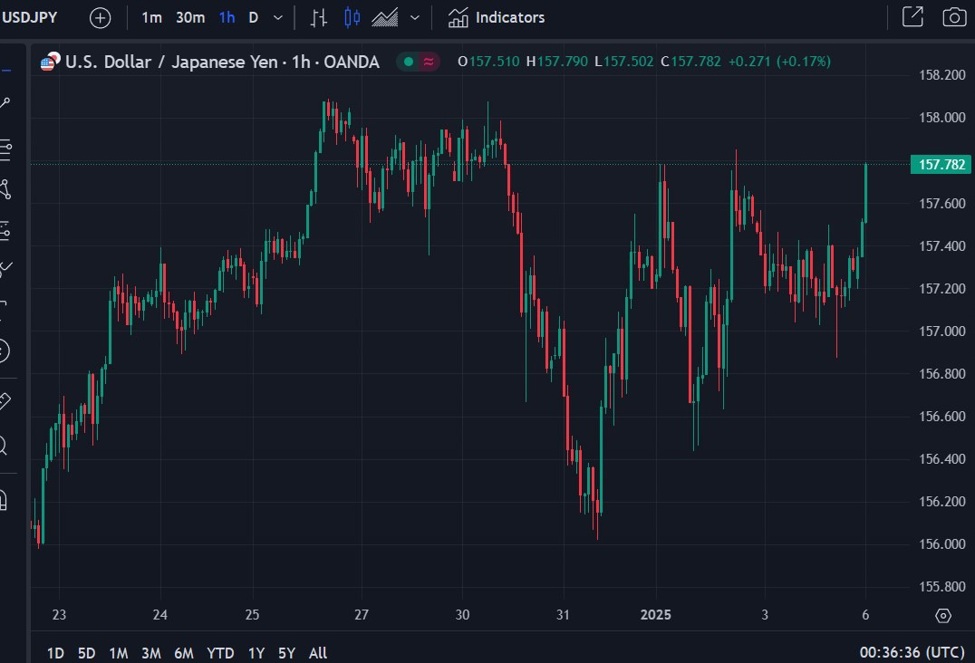Select the area chart style icon
The image size is (975, 663).
point(385,17)
